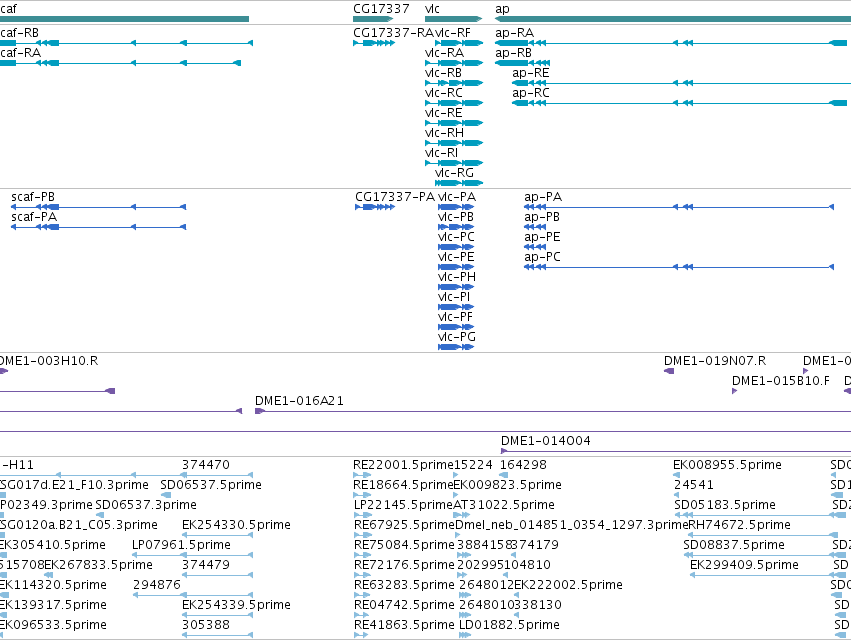Viewport: 851px width, 640px height.
Task: Select the vlc-PG protein label
Action: click(457, 337)
